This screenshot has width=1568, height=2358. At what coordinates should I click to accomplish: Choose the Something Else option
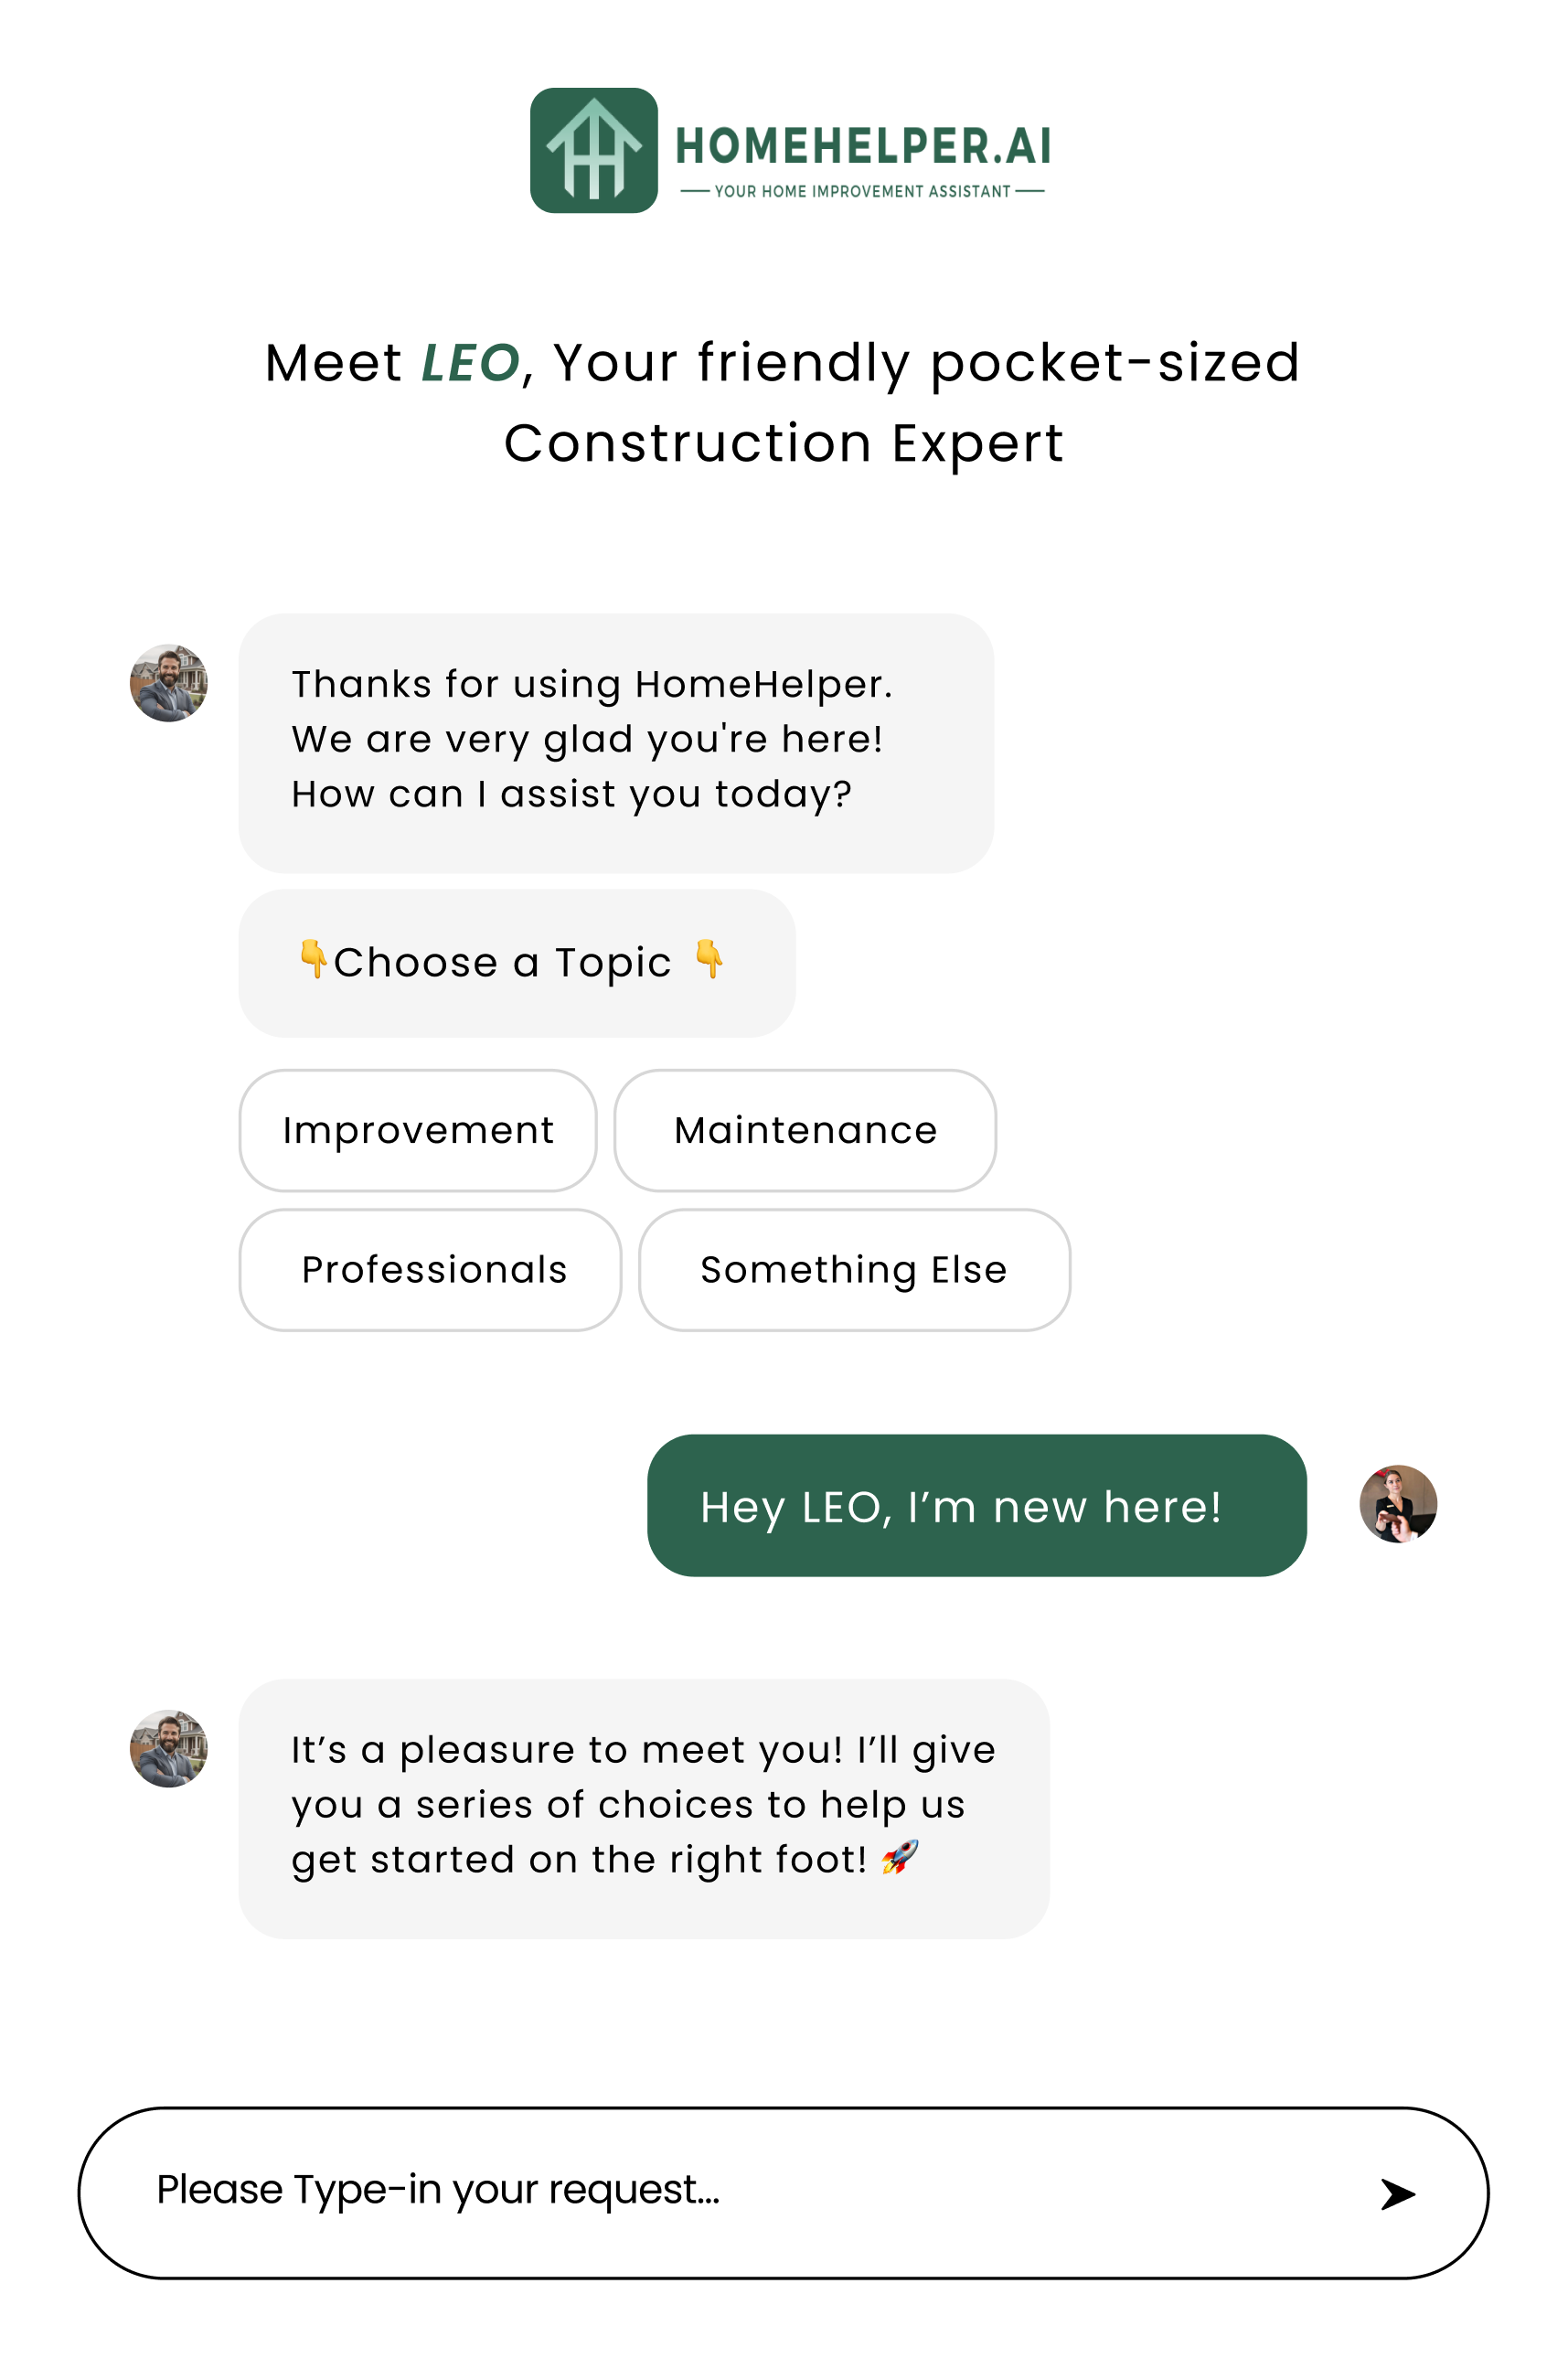pyautogui.click(x=854, y=1270)
